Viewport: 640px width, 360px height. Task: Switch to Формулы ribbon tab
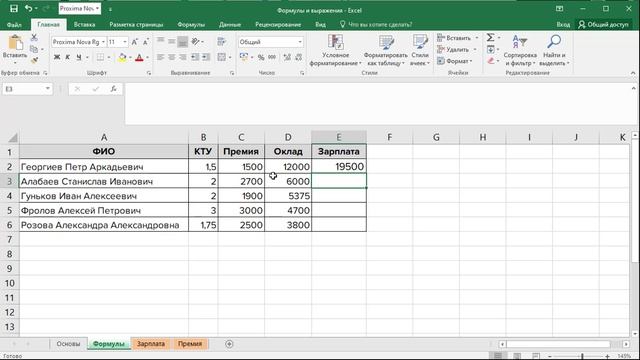click(x=191, y=24)
